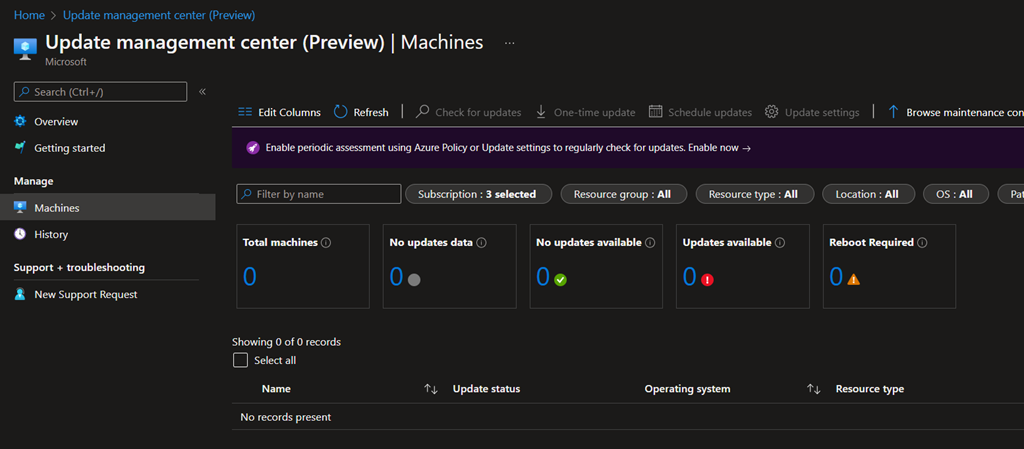
Task: Collapse the sidebar with the double-chevron icon
Action: [x=202, y=92]
